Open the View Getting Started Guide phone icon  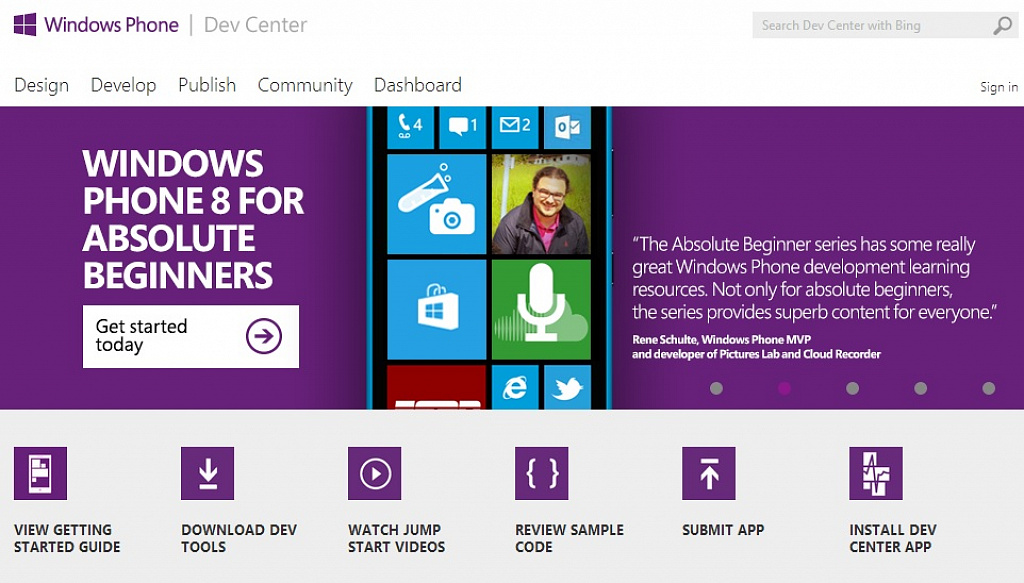pos(40,473)
